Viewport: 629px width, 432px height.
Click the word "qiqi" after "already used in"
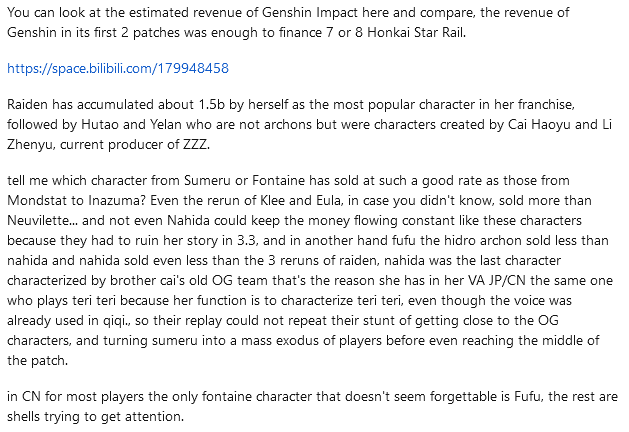tap(116, 321)
